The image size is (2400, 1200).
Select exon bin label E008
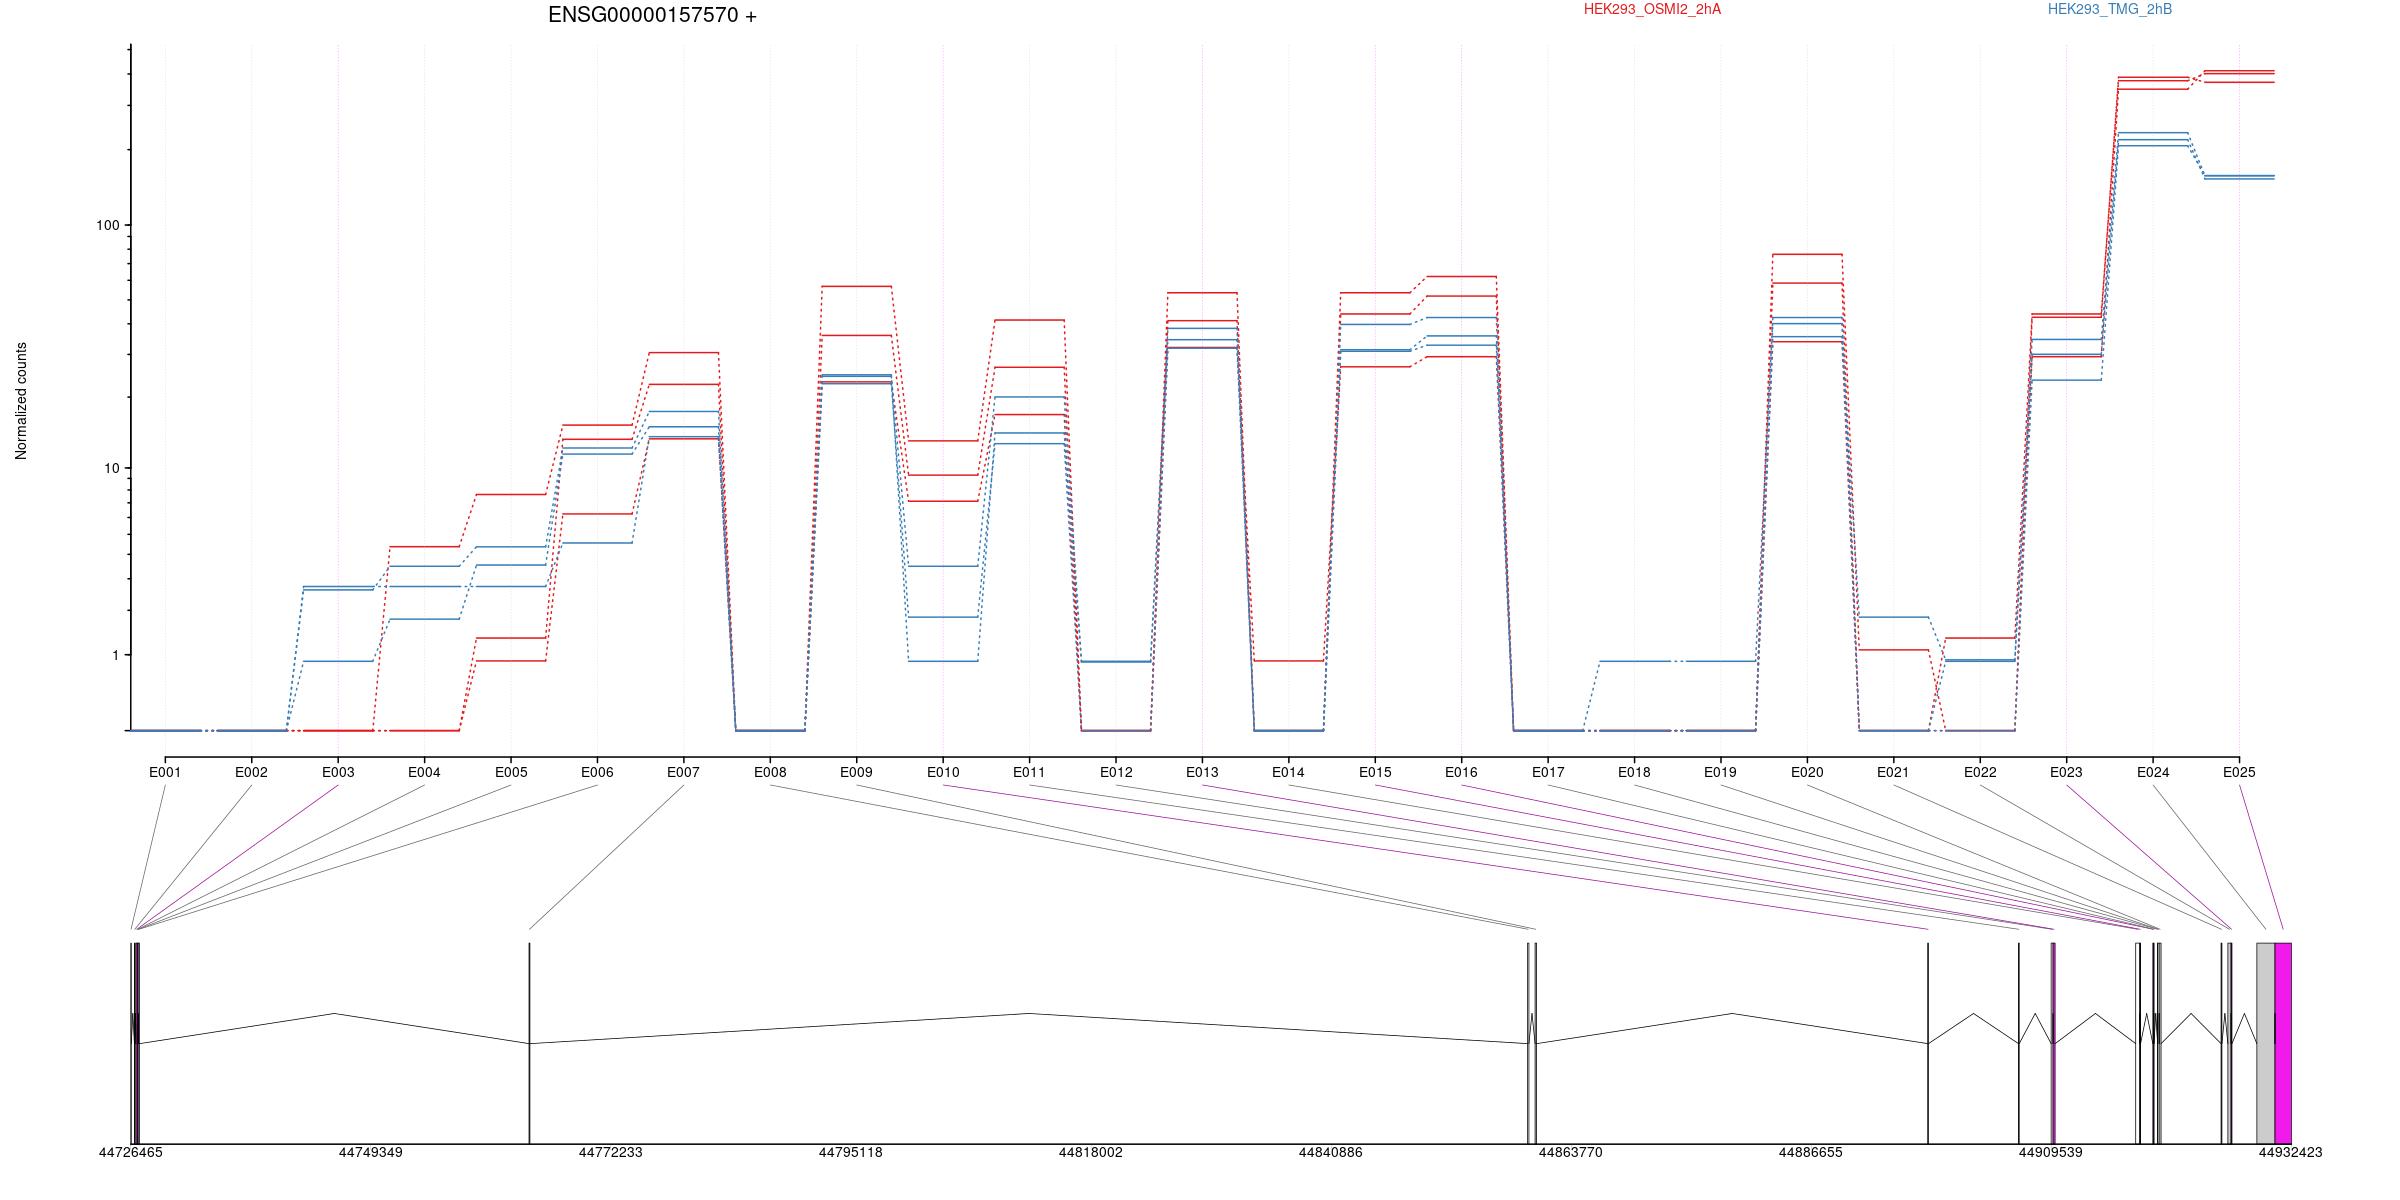click(770, 772)
